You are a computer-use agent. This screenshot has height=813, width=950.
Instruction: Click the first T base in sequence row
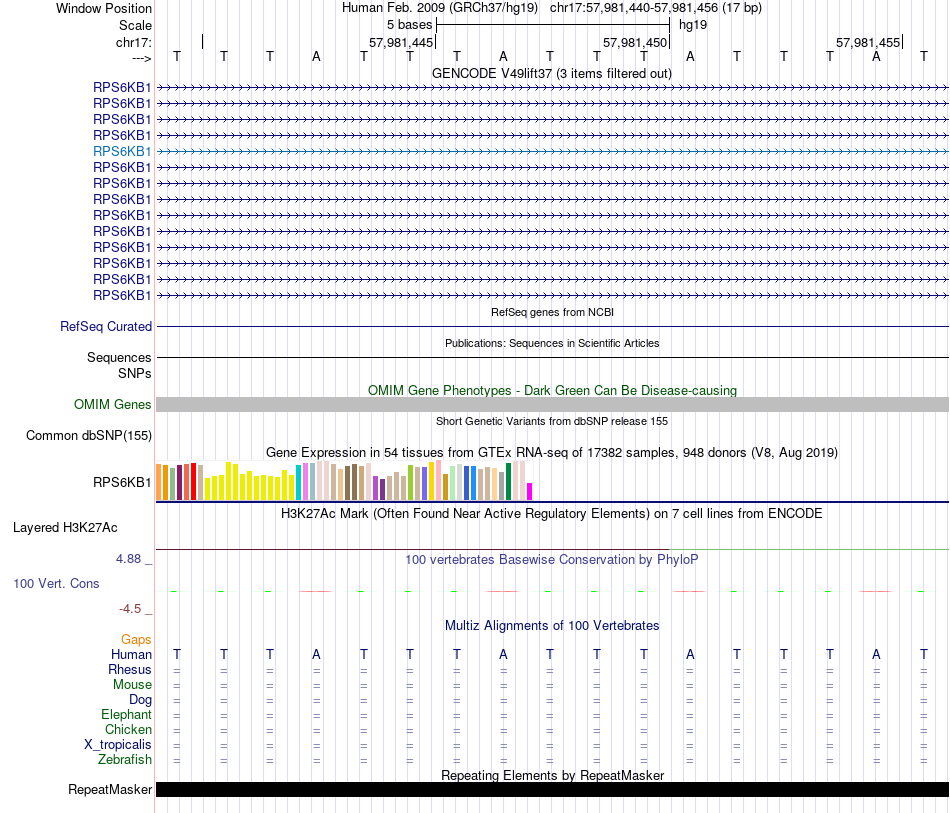click(x=177, y=56)
